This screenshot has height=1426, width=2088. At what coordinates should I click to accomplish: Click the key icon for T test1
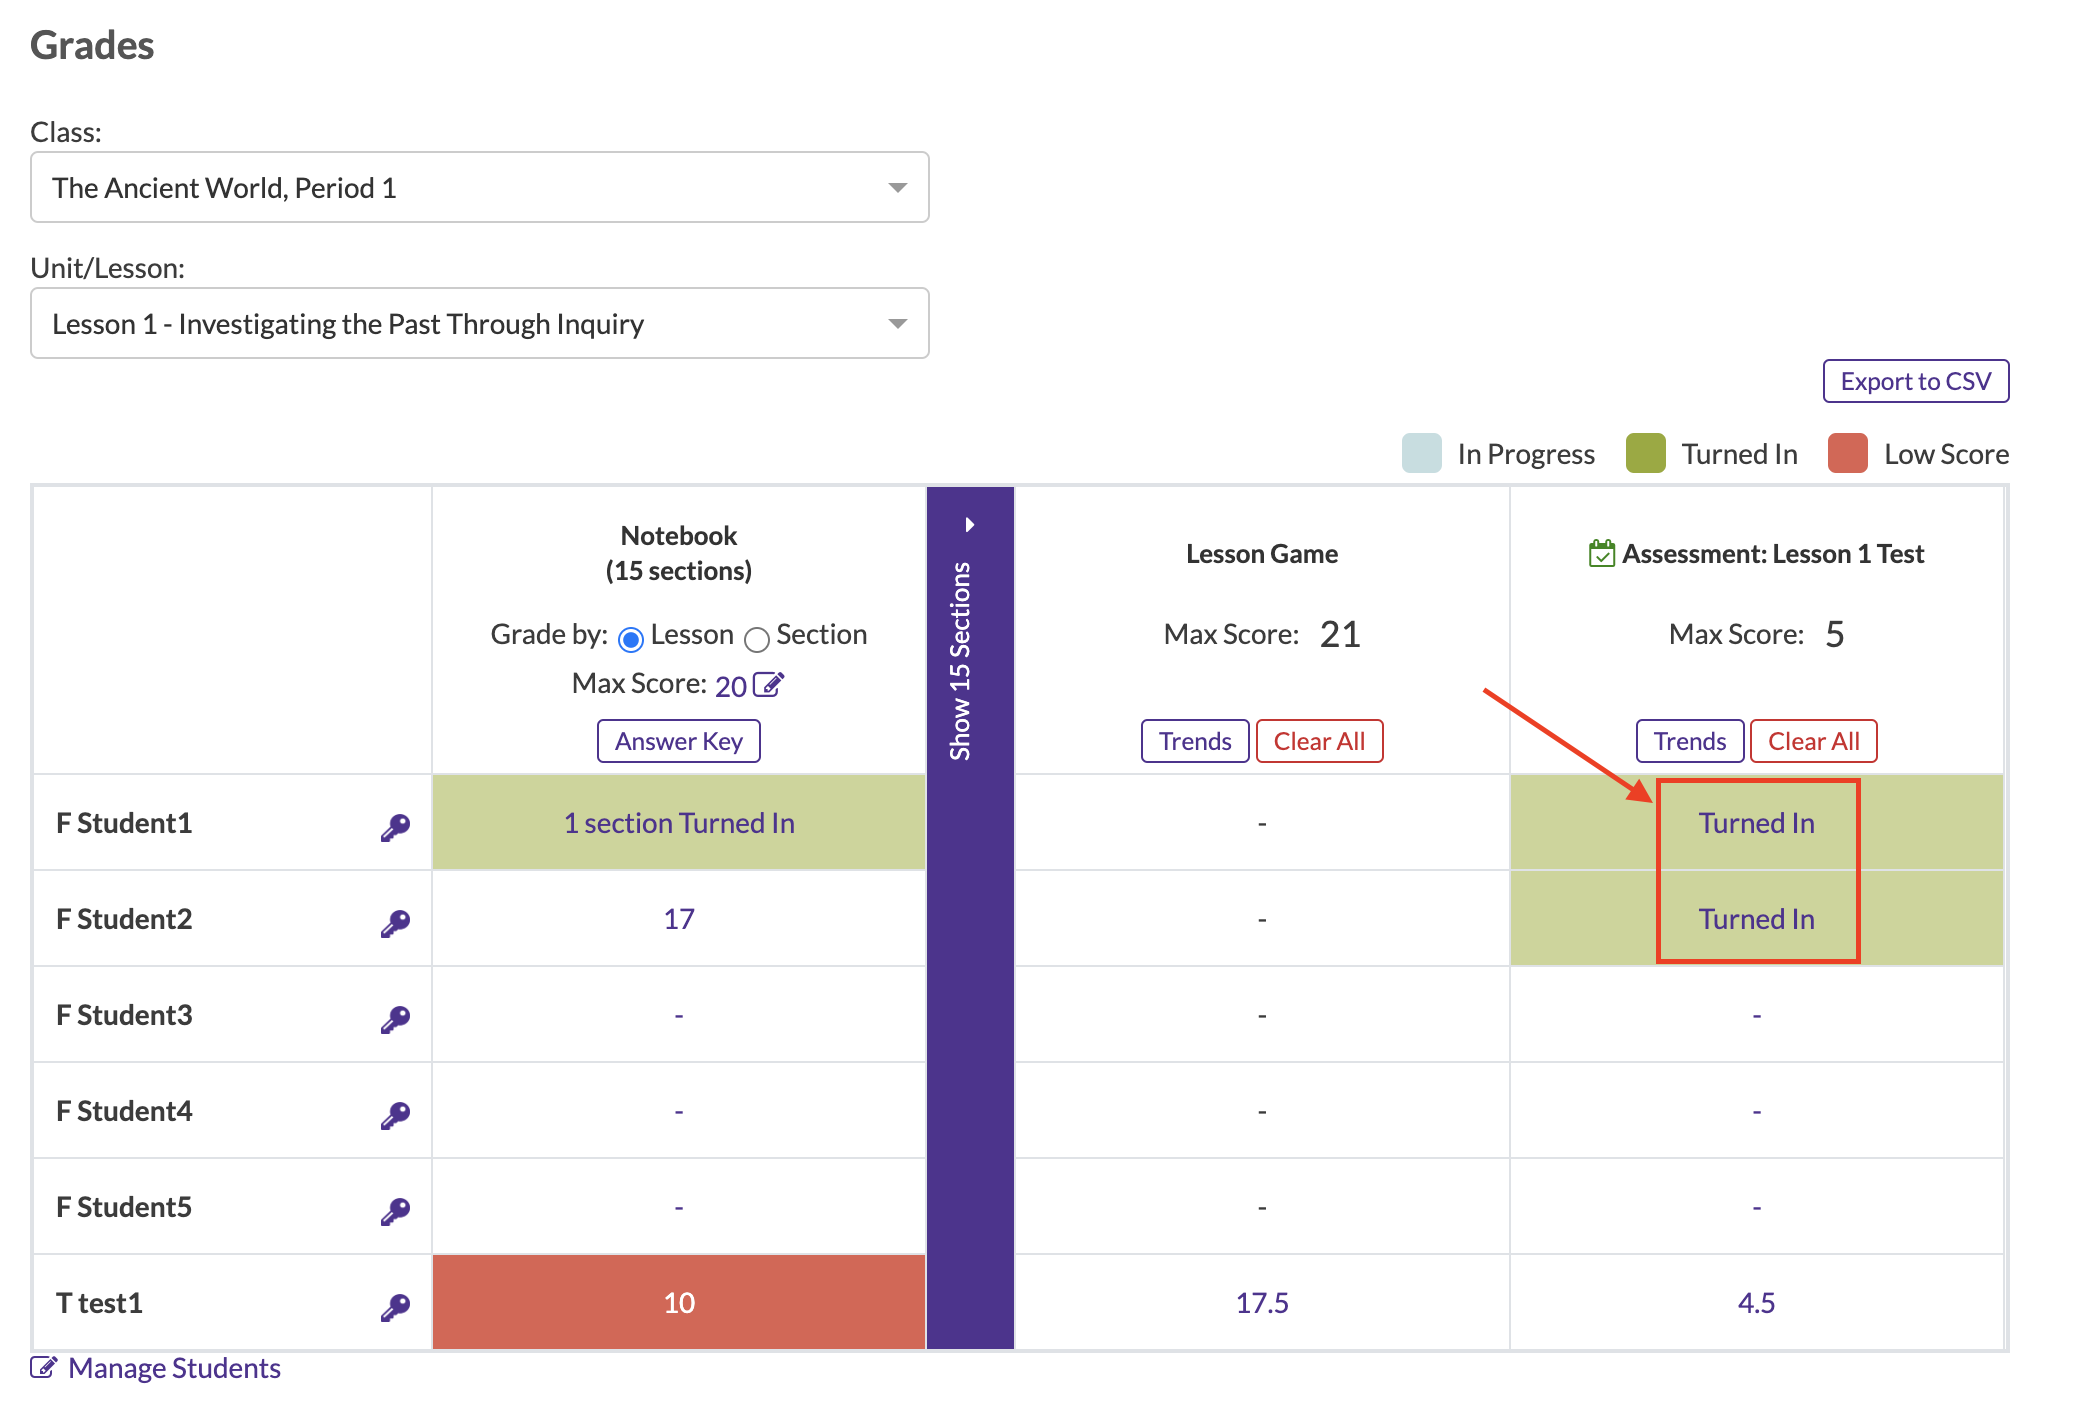tap(395, 1307)
